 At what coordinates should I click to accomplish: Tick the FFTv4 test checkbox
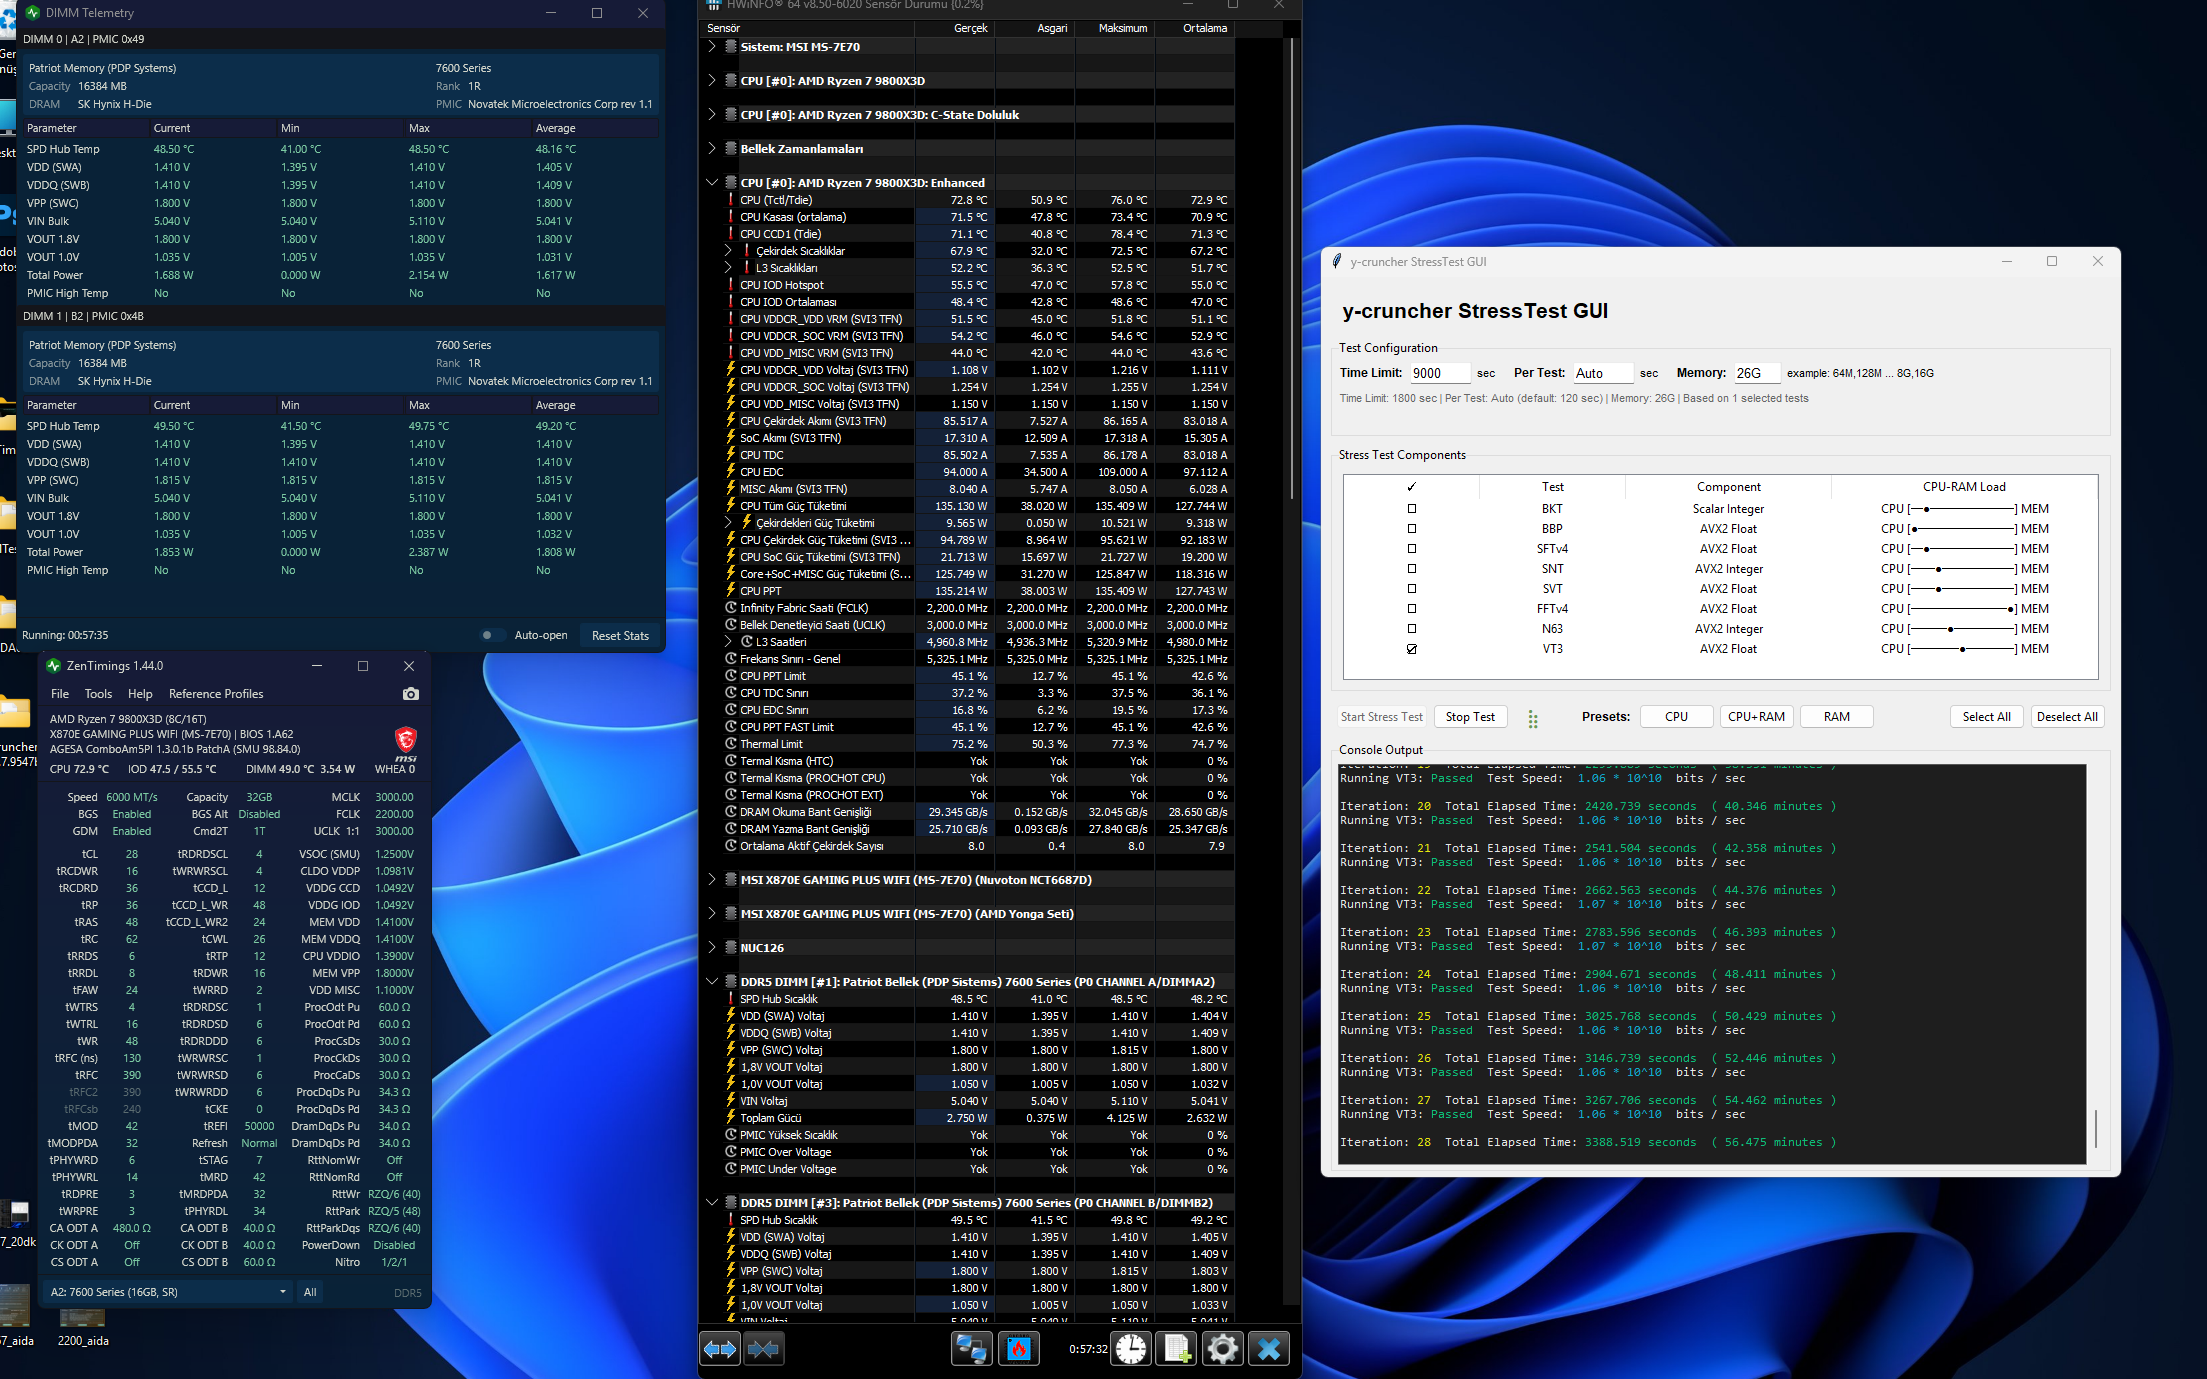point(1412,609)
